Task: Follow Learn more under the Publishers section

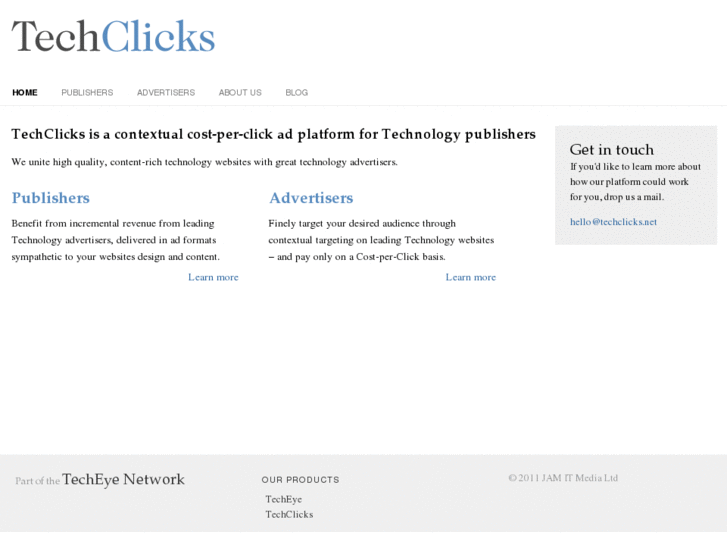Action: click(213, 277)
